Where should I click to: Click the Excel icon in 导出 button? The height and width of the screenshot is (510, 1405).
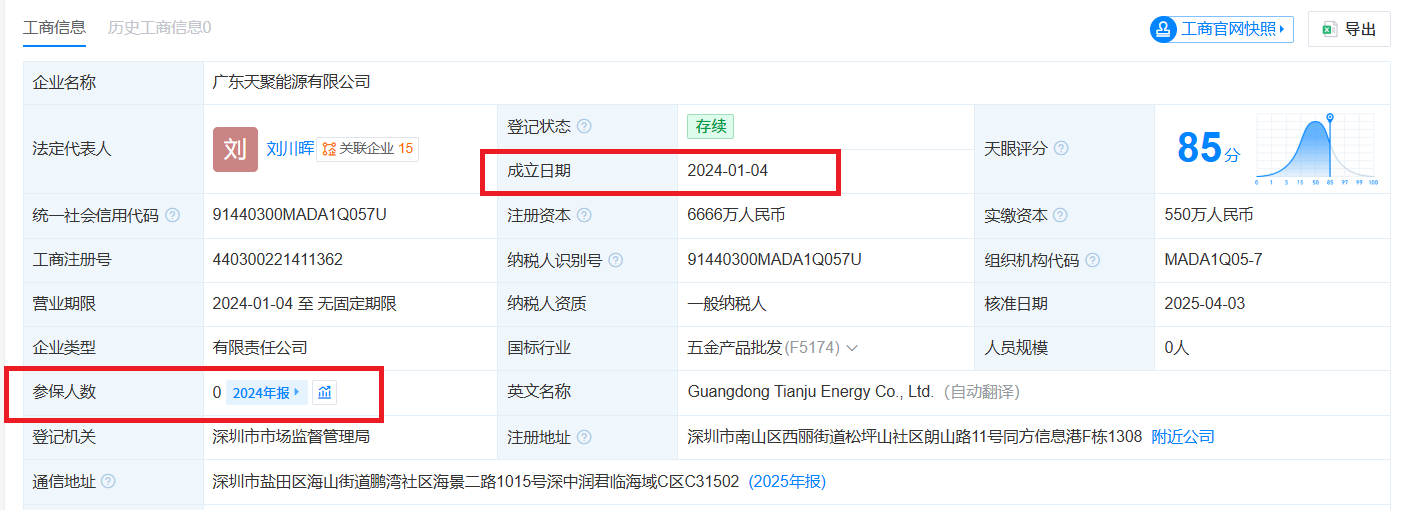pyautogui.click(x=1329, y=29)
